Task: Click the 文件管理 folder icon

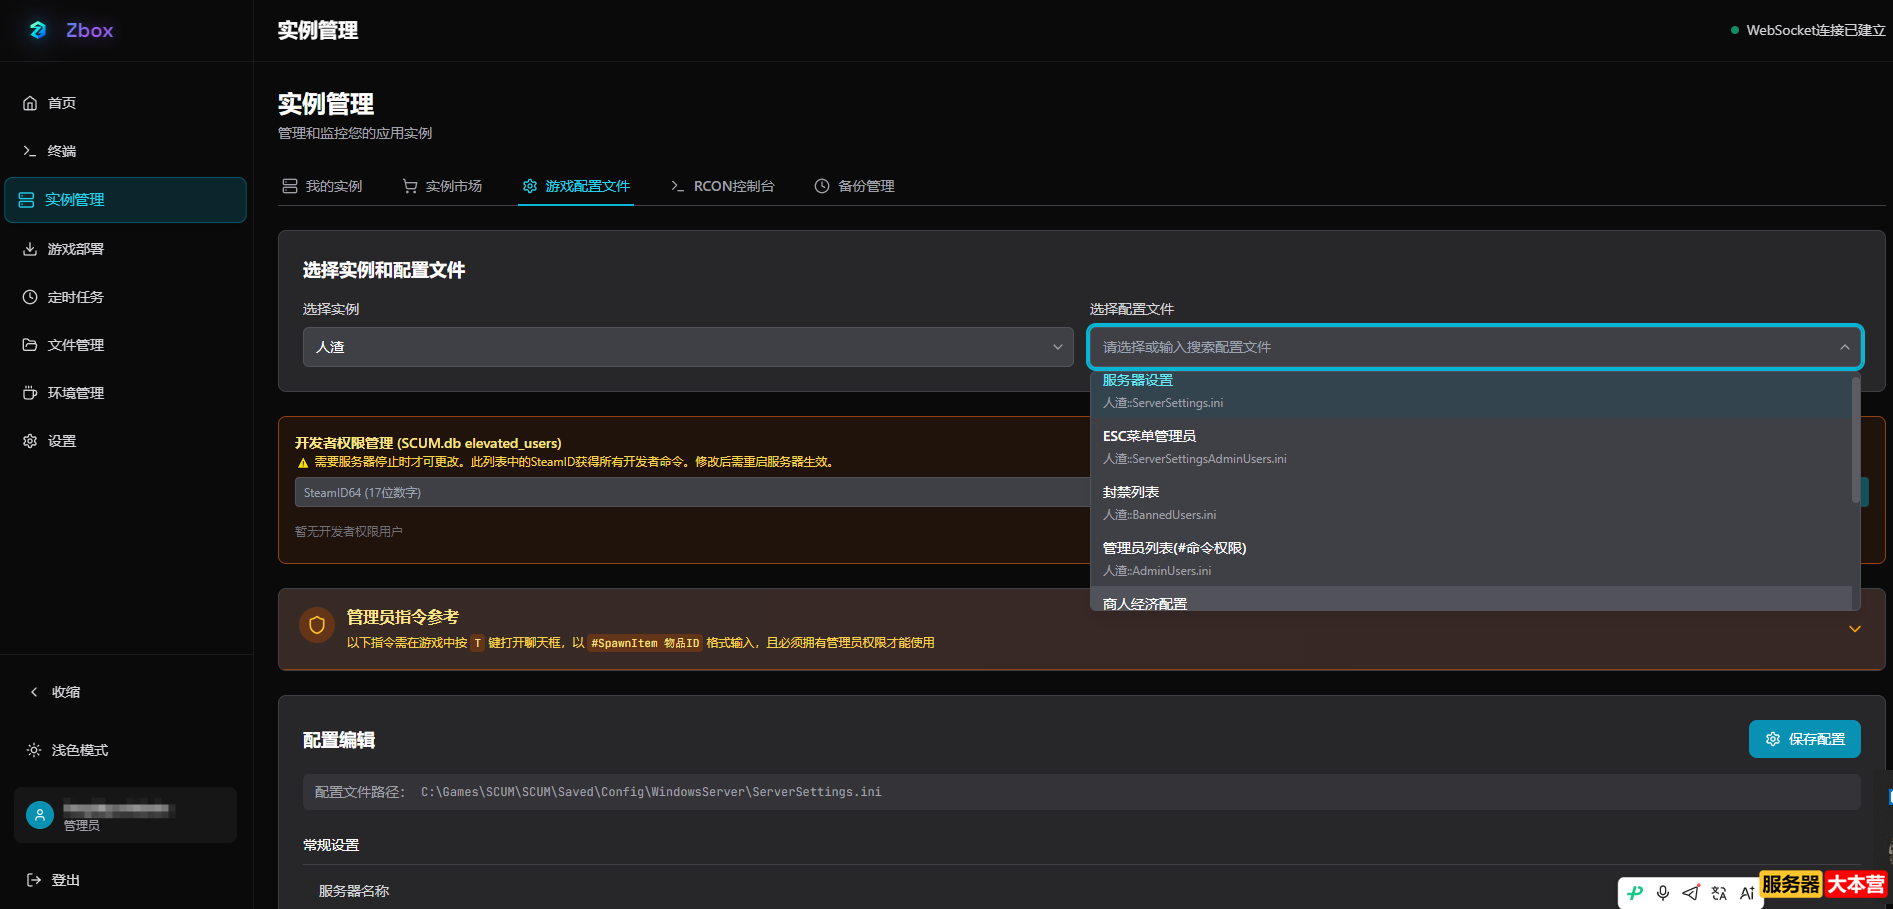Action: [x=30, y=345]
